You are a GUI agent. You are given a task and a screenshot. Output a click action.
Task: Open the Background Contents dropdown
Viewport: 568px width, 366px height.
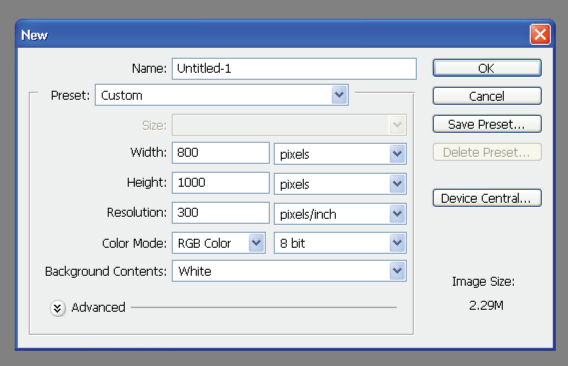coord(289,271)
